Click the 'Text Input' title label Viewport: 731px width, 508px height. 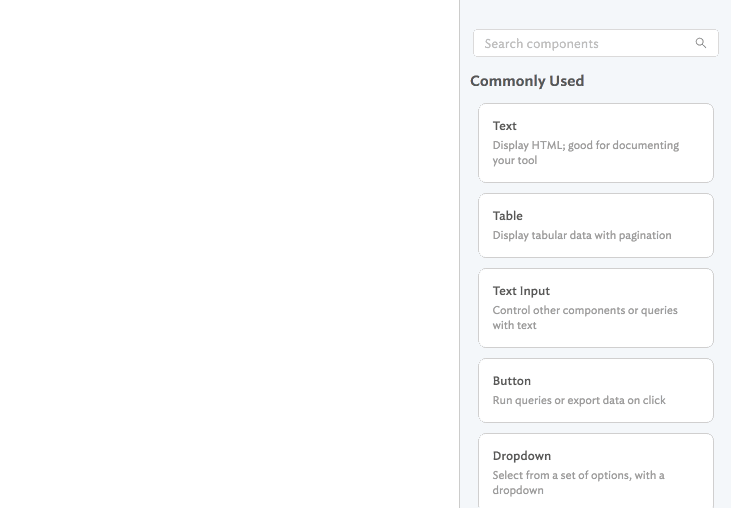tap(521, 291)
